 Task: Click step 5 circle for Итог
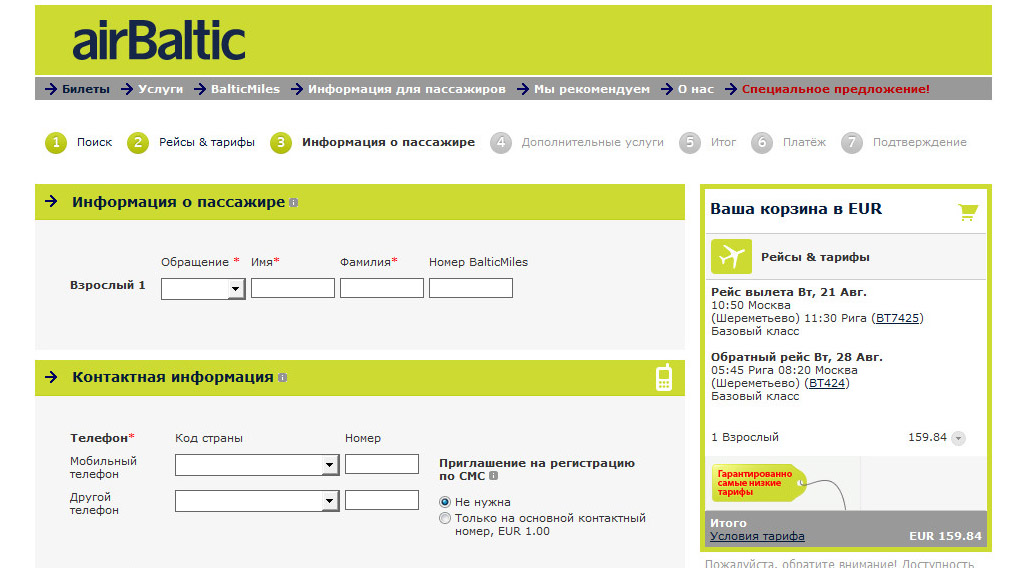point(690,142)
